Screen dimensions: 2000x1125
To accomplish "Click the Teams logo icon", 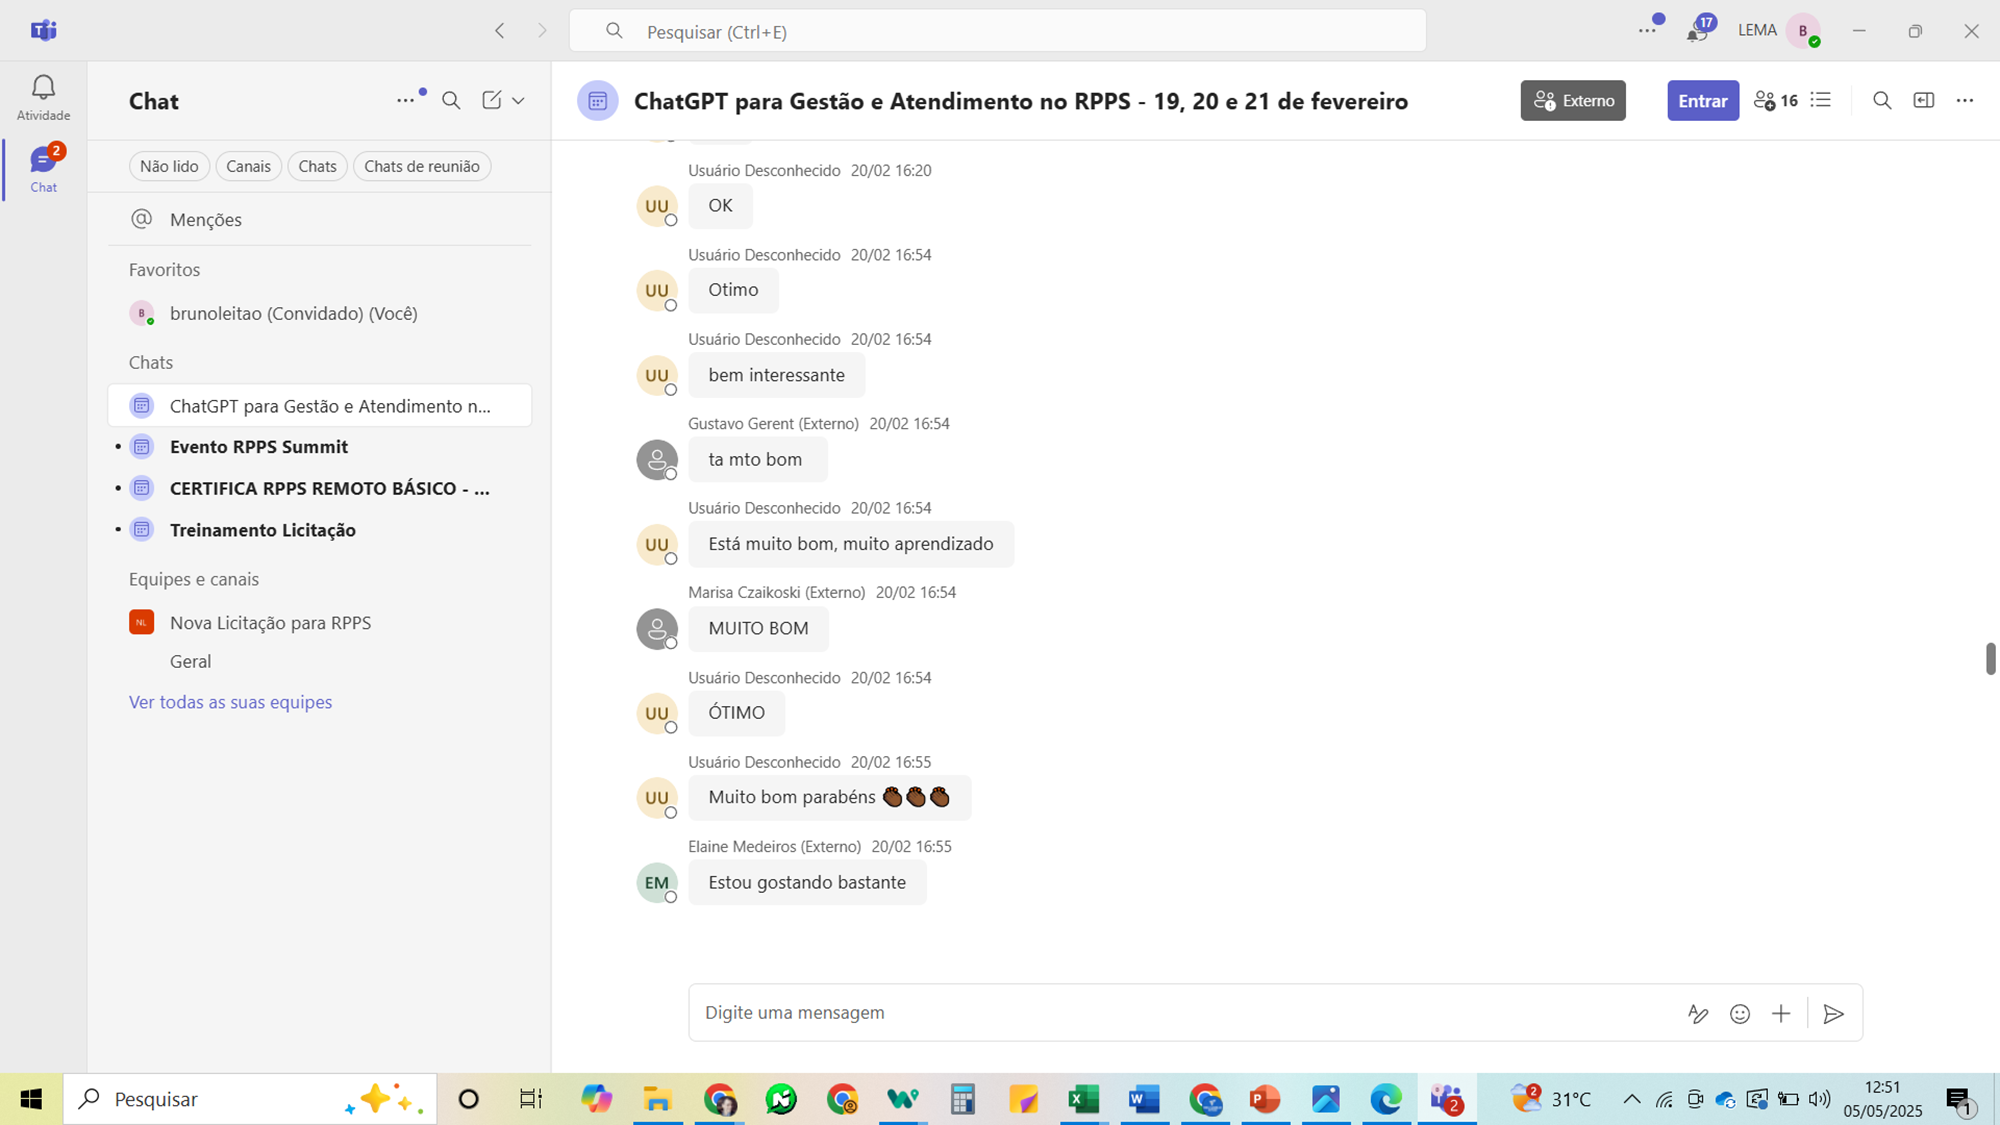I will [43, 30].
